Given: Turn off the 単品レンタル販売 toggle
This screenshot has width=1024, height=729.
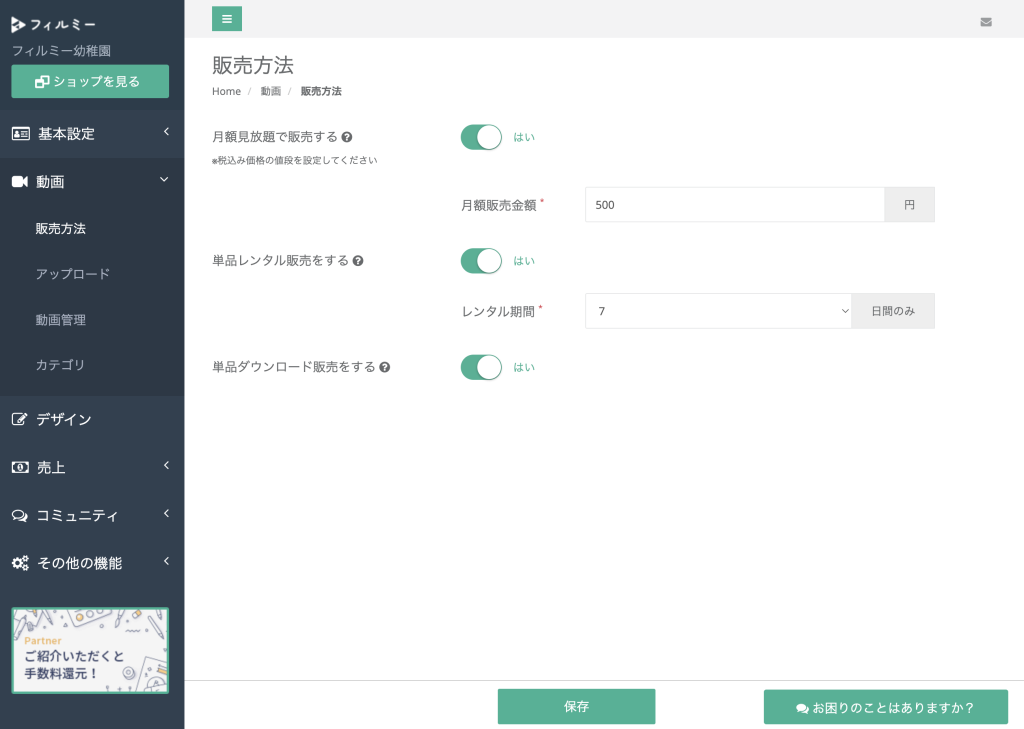Looking at the screenshot, I should tap(481, 261).
